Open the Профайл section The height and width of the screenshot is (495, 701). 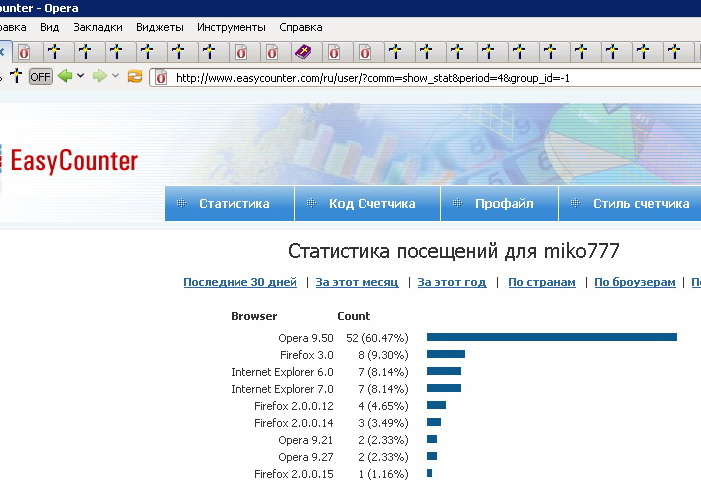pos(502,204)
